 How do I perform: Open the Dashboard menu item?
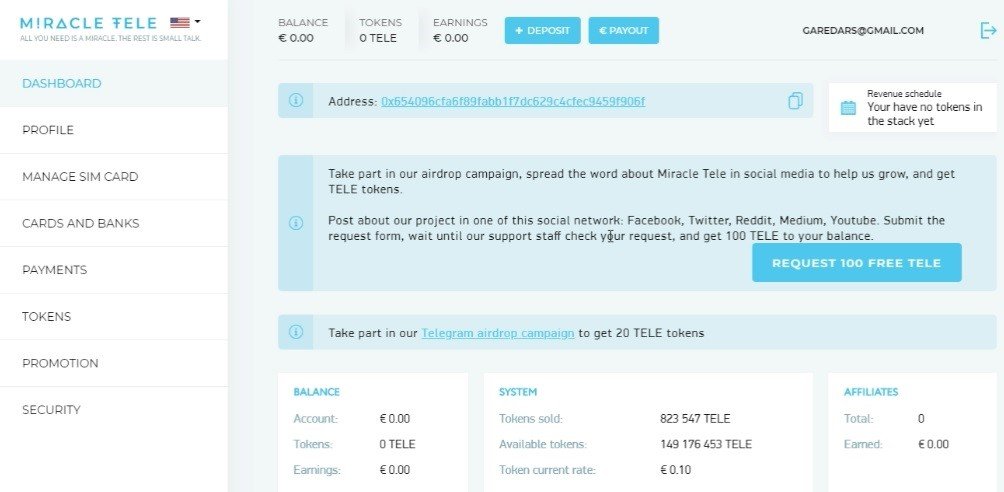113,83
